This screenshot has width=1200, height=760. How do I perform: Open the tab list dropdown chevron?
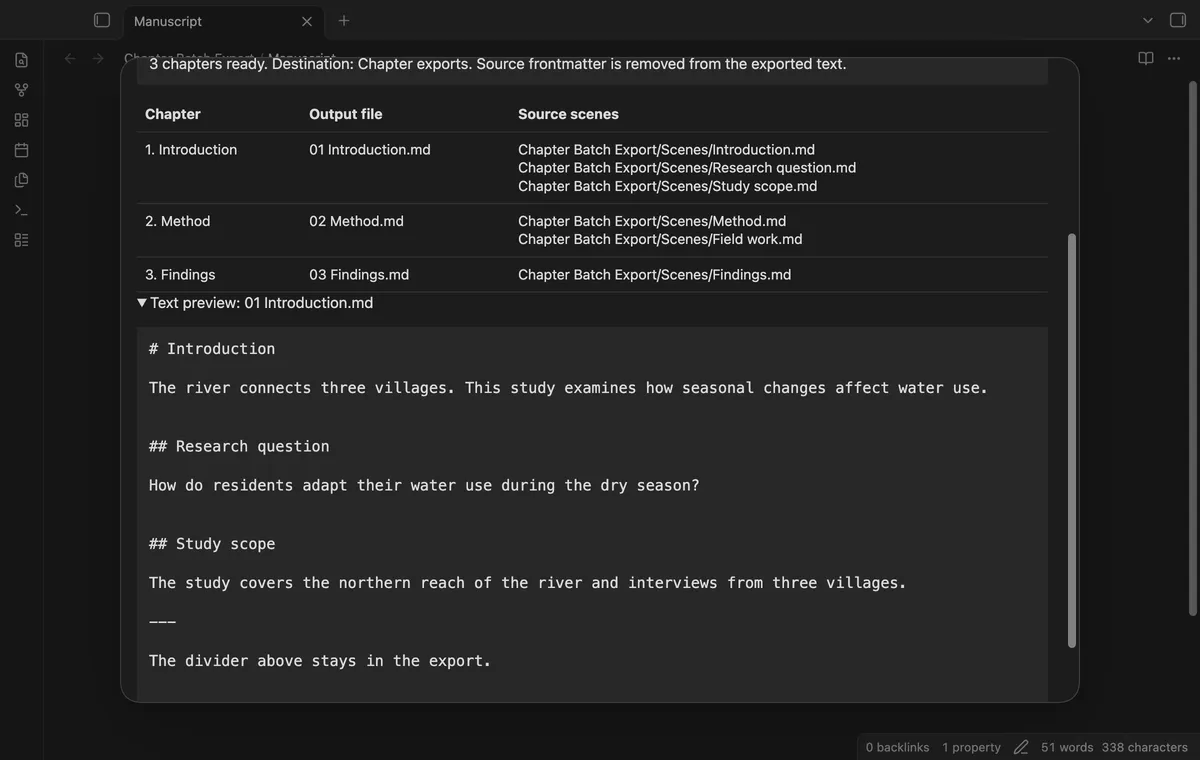(1148, 20)
